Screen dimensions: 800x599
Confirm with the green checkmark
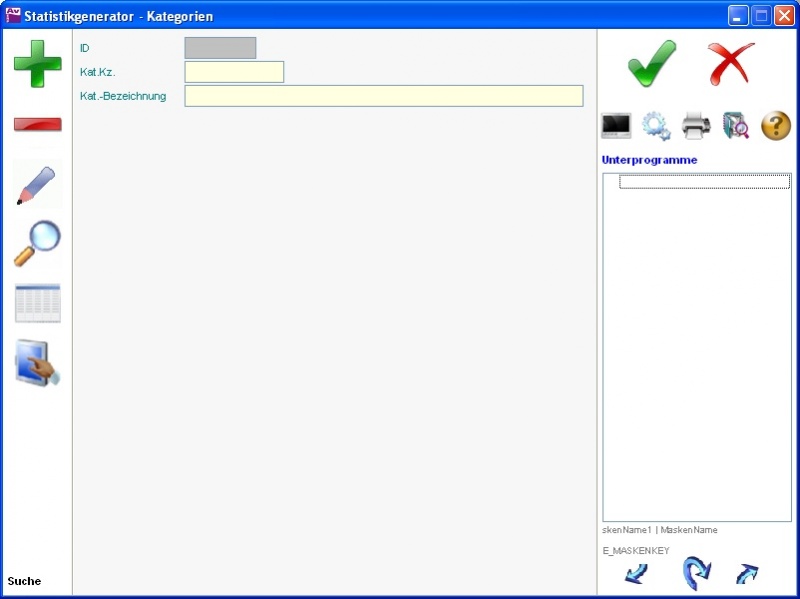point(652,64)
